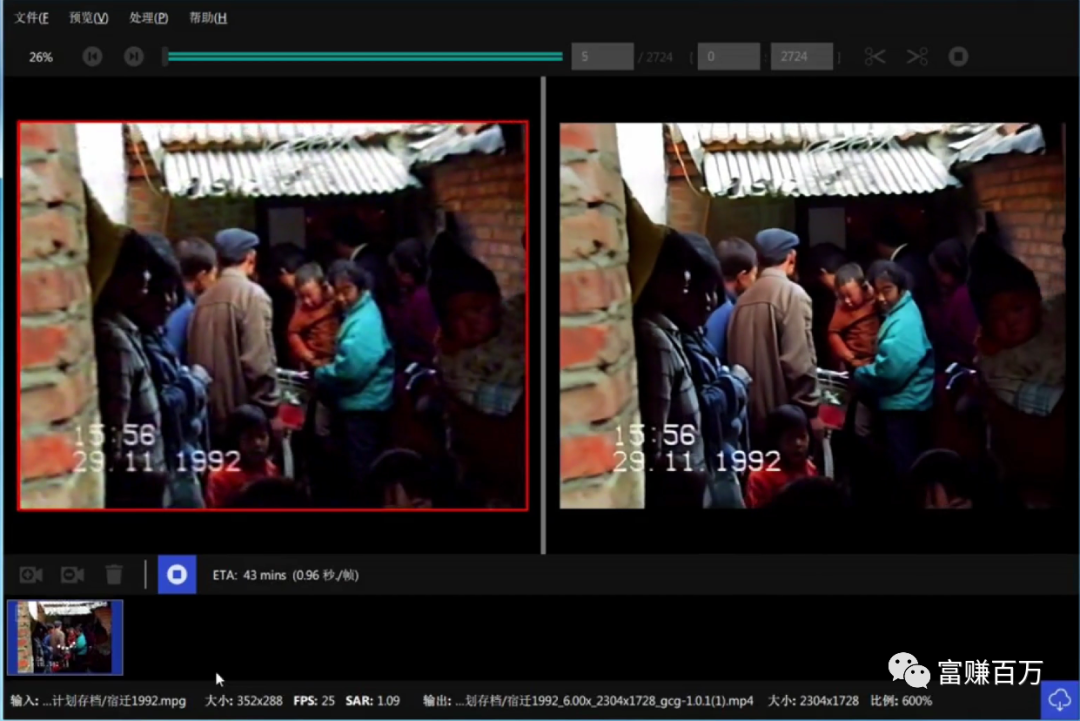The width and height of the screenshot is (1080, 721).
Task: Click the next frame button
Action: tap(133, 57)
